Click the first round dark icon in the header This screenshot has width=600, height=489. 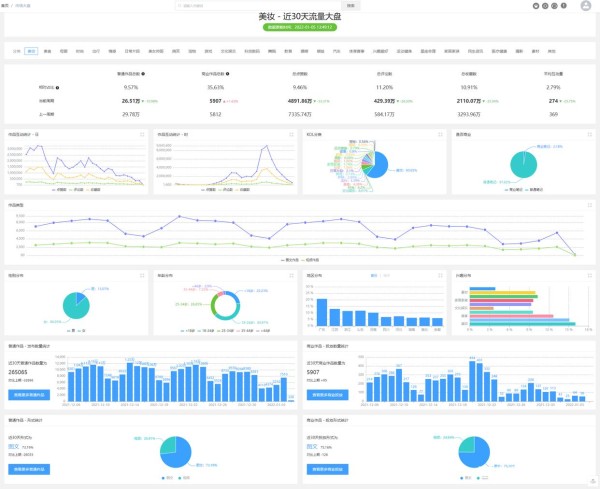(x=536, y=6)
